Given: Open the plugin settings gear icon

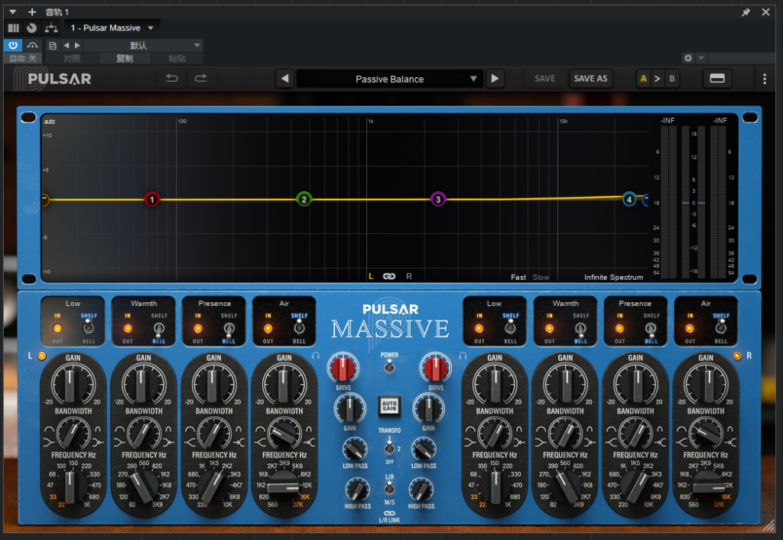Looking at the screenshot, I should click(688, 59).
